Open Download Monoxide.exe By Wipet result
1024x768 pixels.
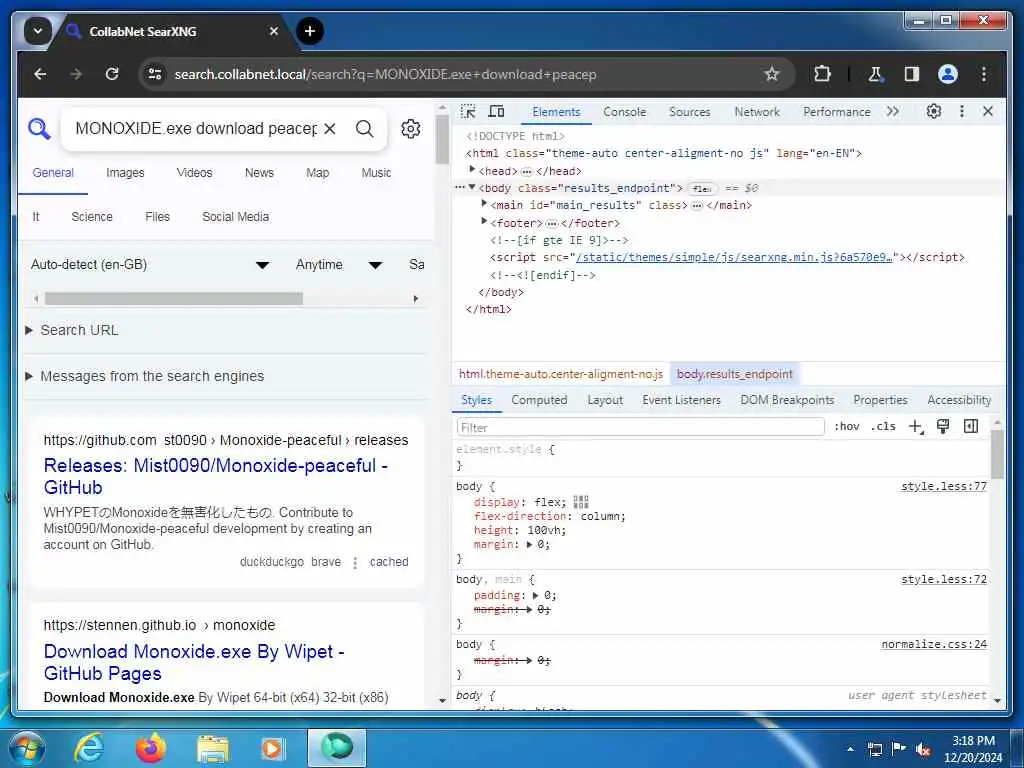[194, 662]
